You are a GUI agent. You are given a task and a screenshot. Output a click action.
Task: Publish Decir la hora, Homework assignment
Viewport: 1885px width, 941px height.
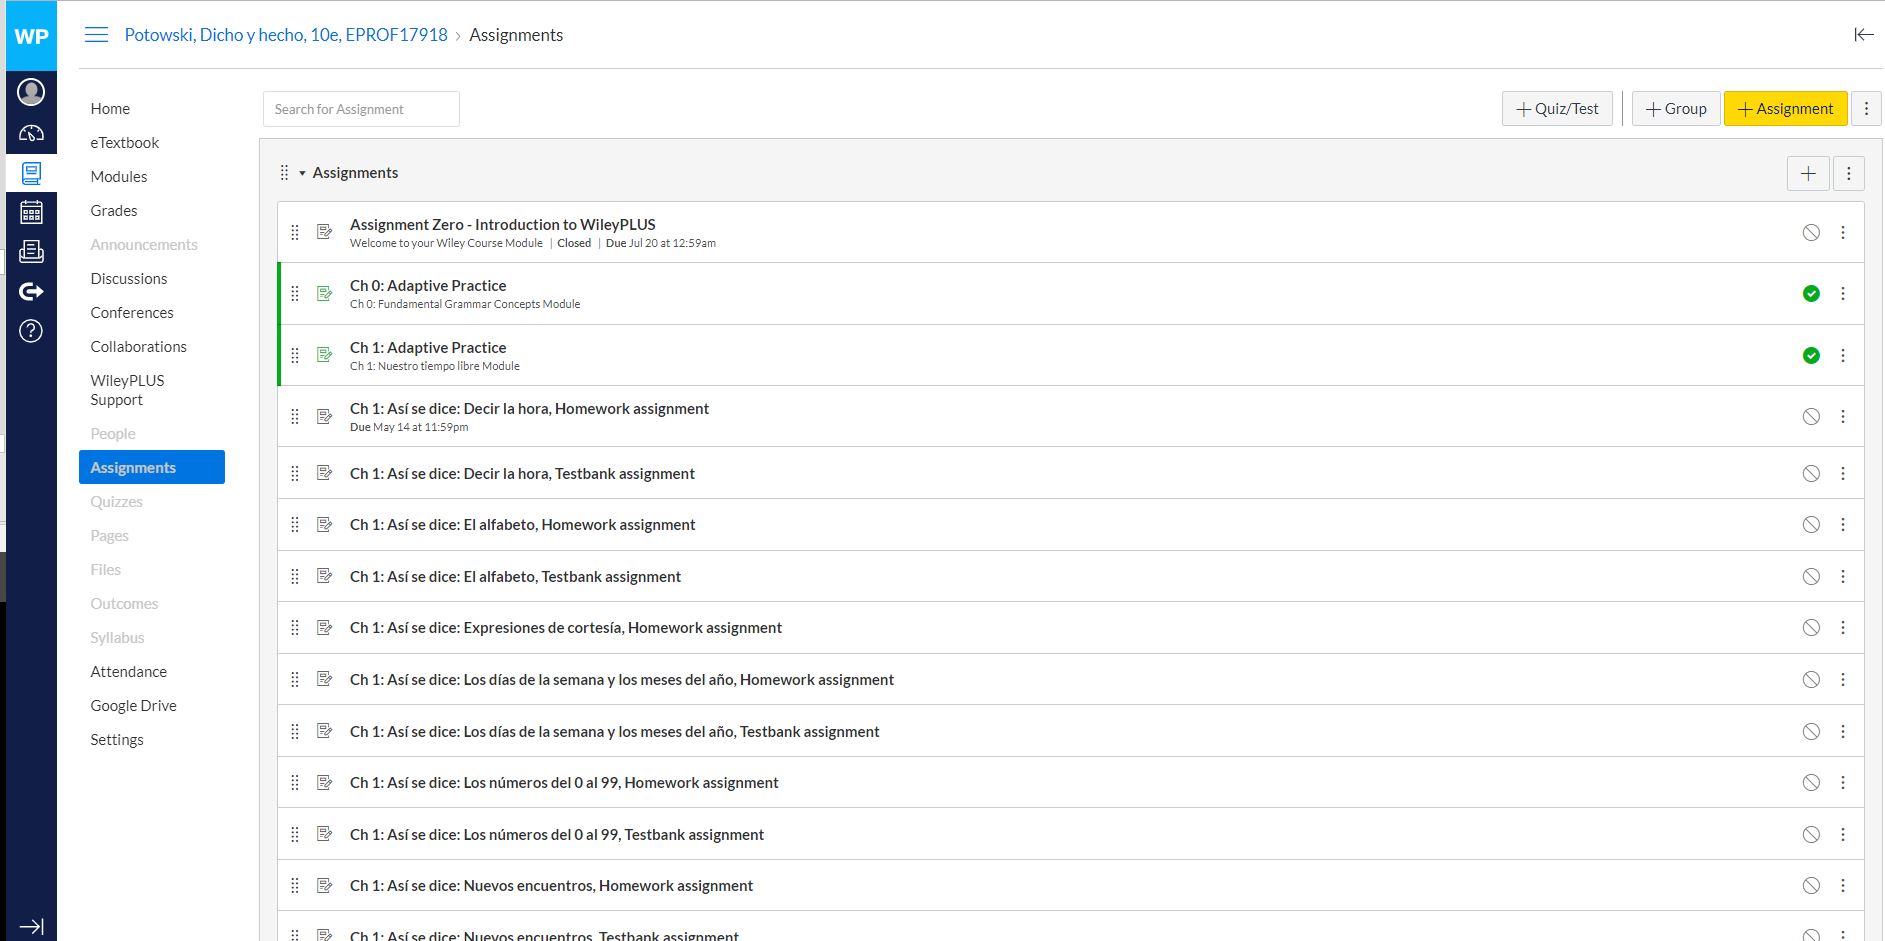pyautogui.click(x=1811, y=416)
